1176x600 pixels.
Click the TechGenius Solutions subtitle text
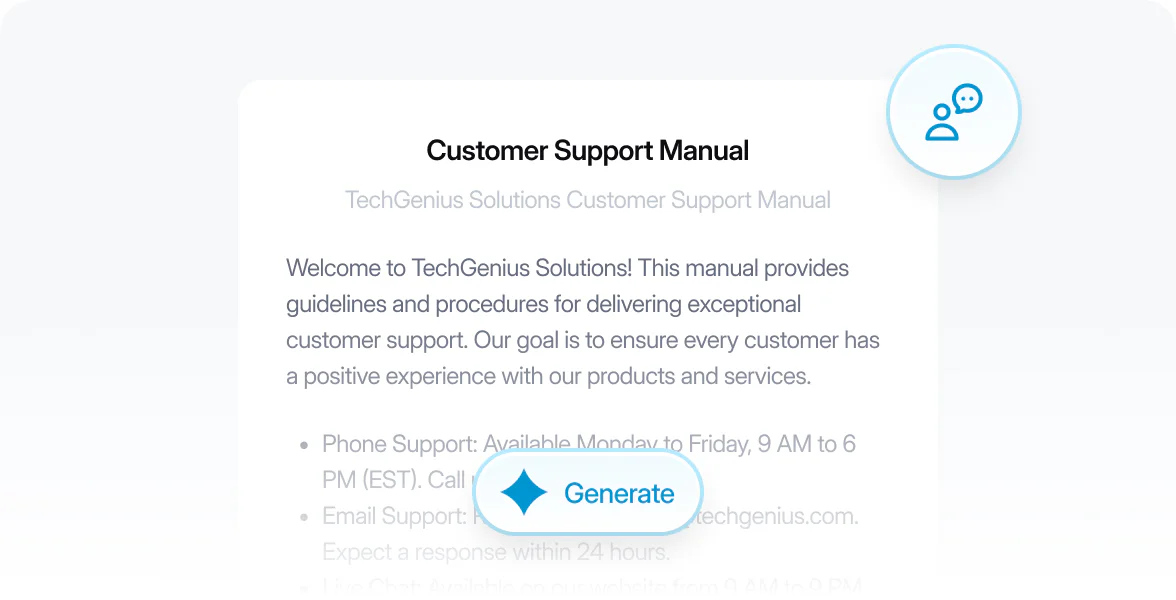pyautogui.click(x=588, y=200)
